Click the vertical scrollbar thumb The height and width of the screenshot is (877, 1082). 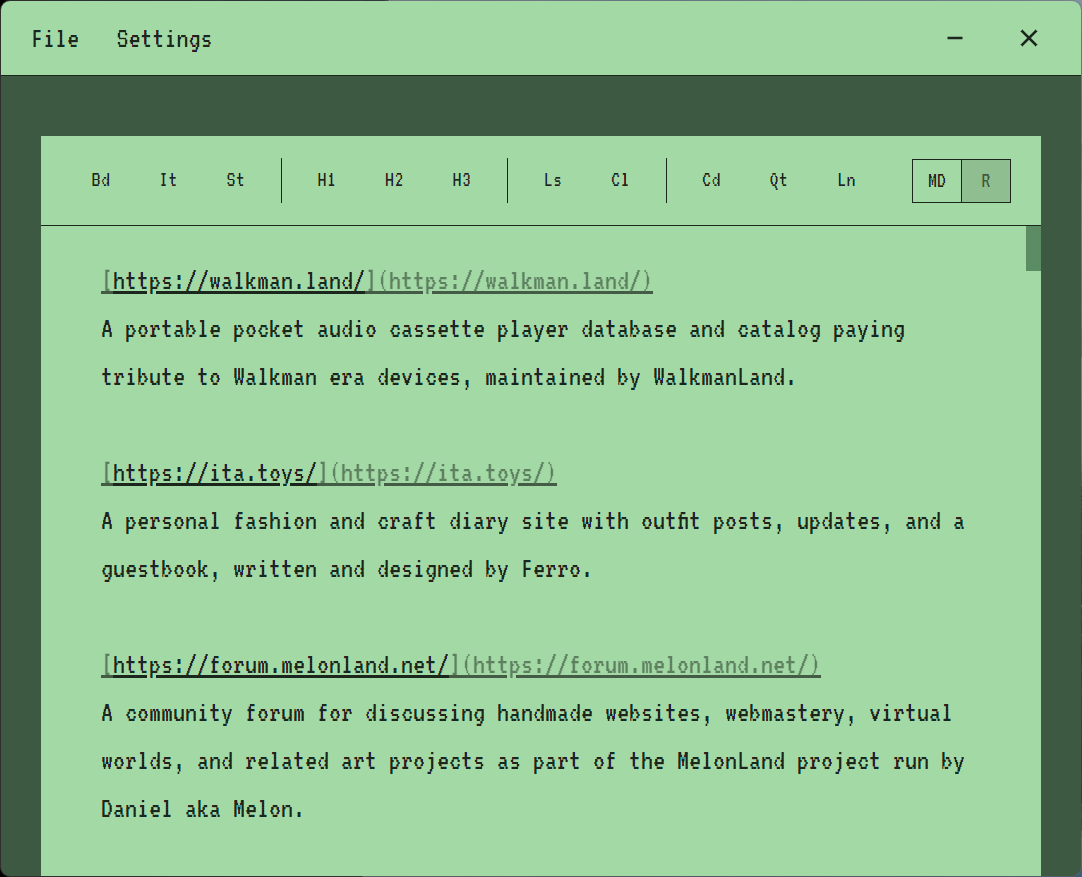point(1033,248)
